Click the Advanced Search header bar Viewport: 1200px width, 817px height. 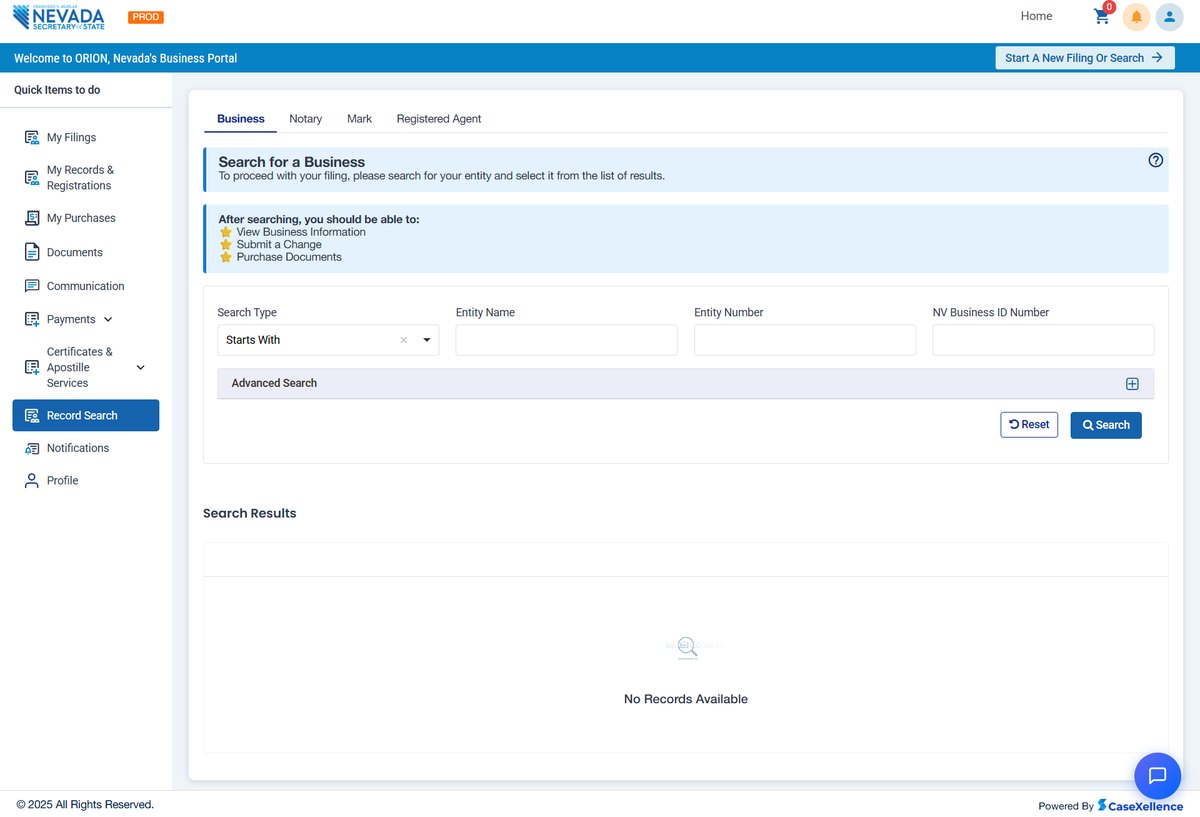point(685,383)
